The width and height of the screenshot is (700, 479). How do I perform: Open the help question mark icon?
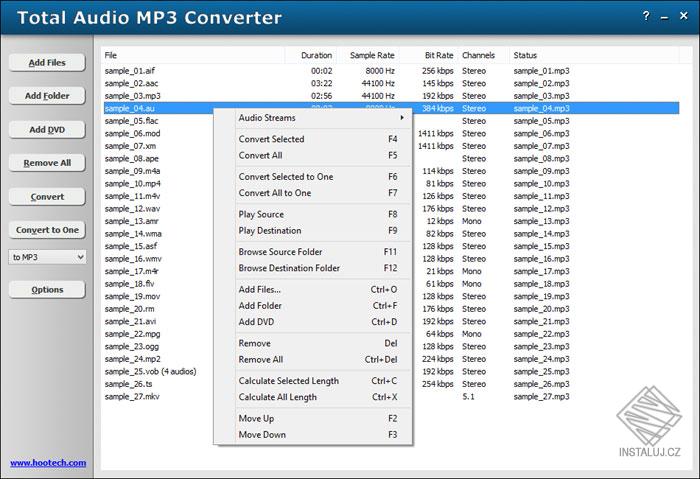click(x=646, y=17)
